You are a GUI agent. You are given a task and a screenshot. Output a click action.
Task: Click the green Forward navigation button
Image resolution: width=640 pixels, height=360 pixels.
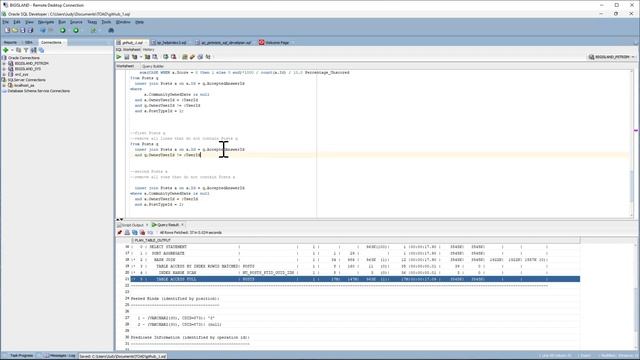coord(76,30)
